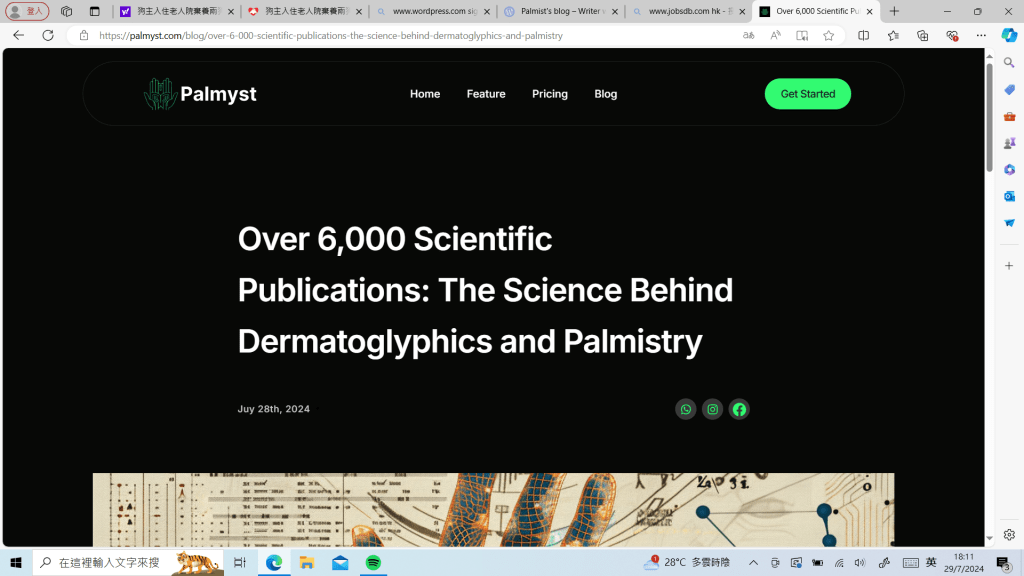Refresh the page with the reload icon
The height and width of the screenshot is (576, 1024).
coord(47,35)
